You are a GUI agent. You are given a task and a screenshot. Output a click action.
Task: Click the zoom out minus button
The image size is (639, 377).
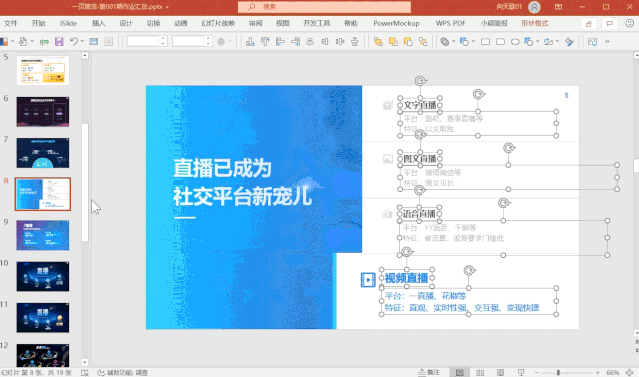(537, 373)
